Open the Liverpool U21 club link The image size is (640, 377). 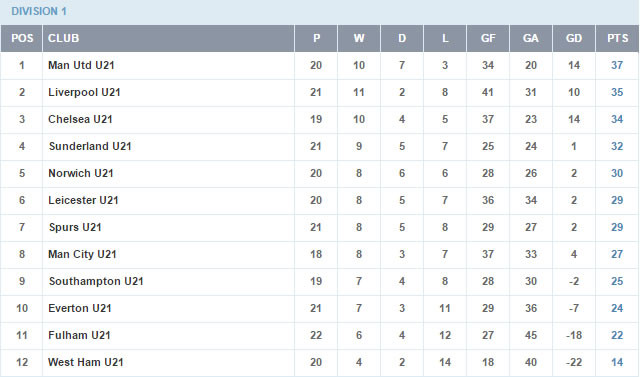(84, 92)
